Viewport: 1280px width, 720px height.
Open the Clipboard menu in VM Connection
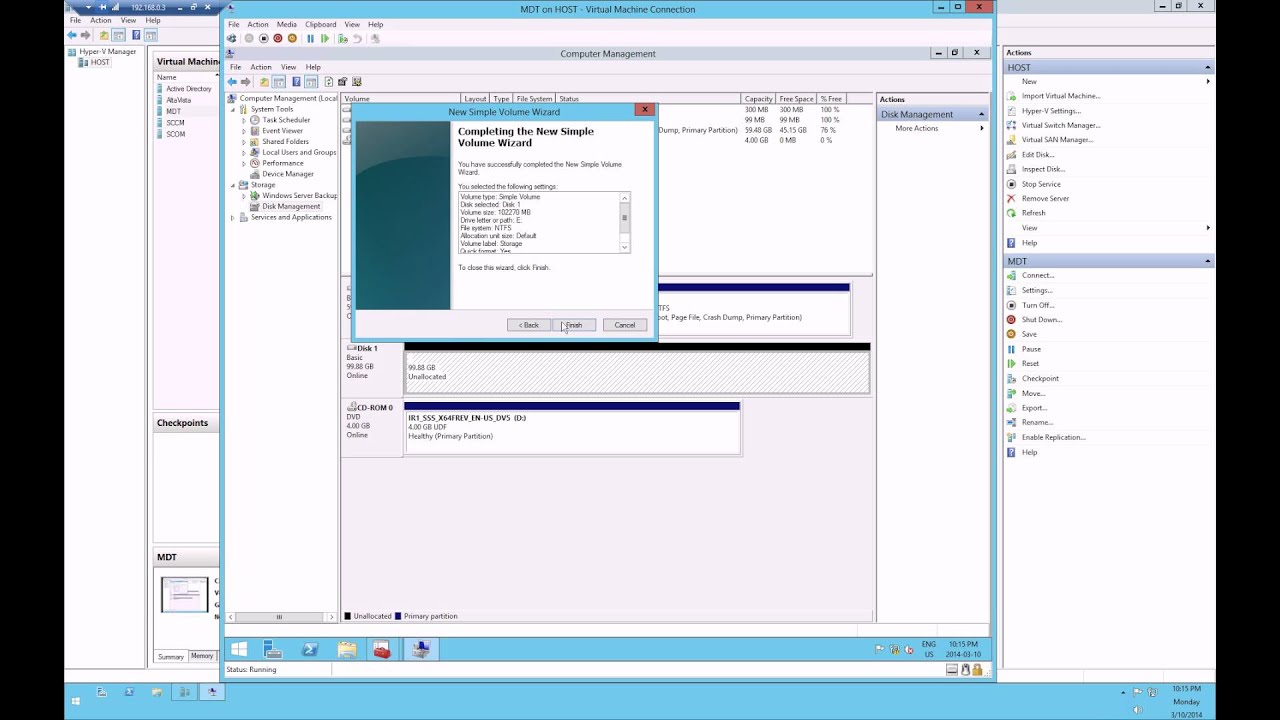coord(320,24)
